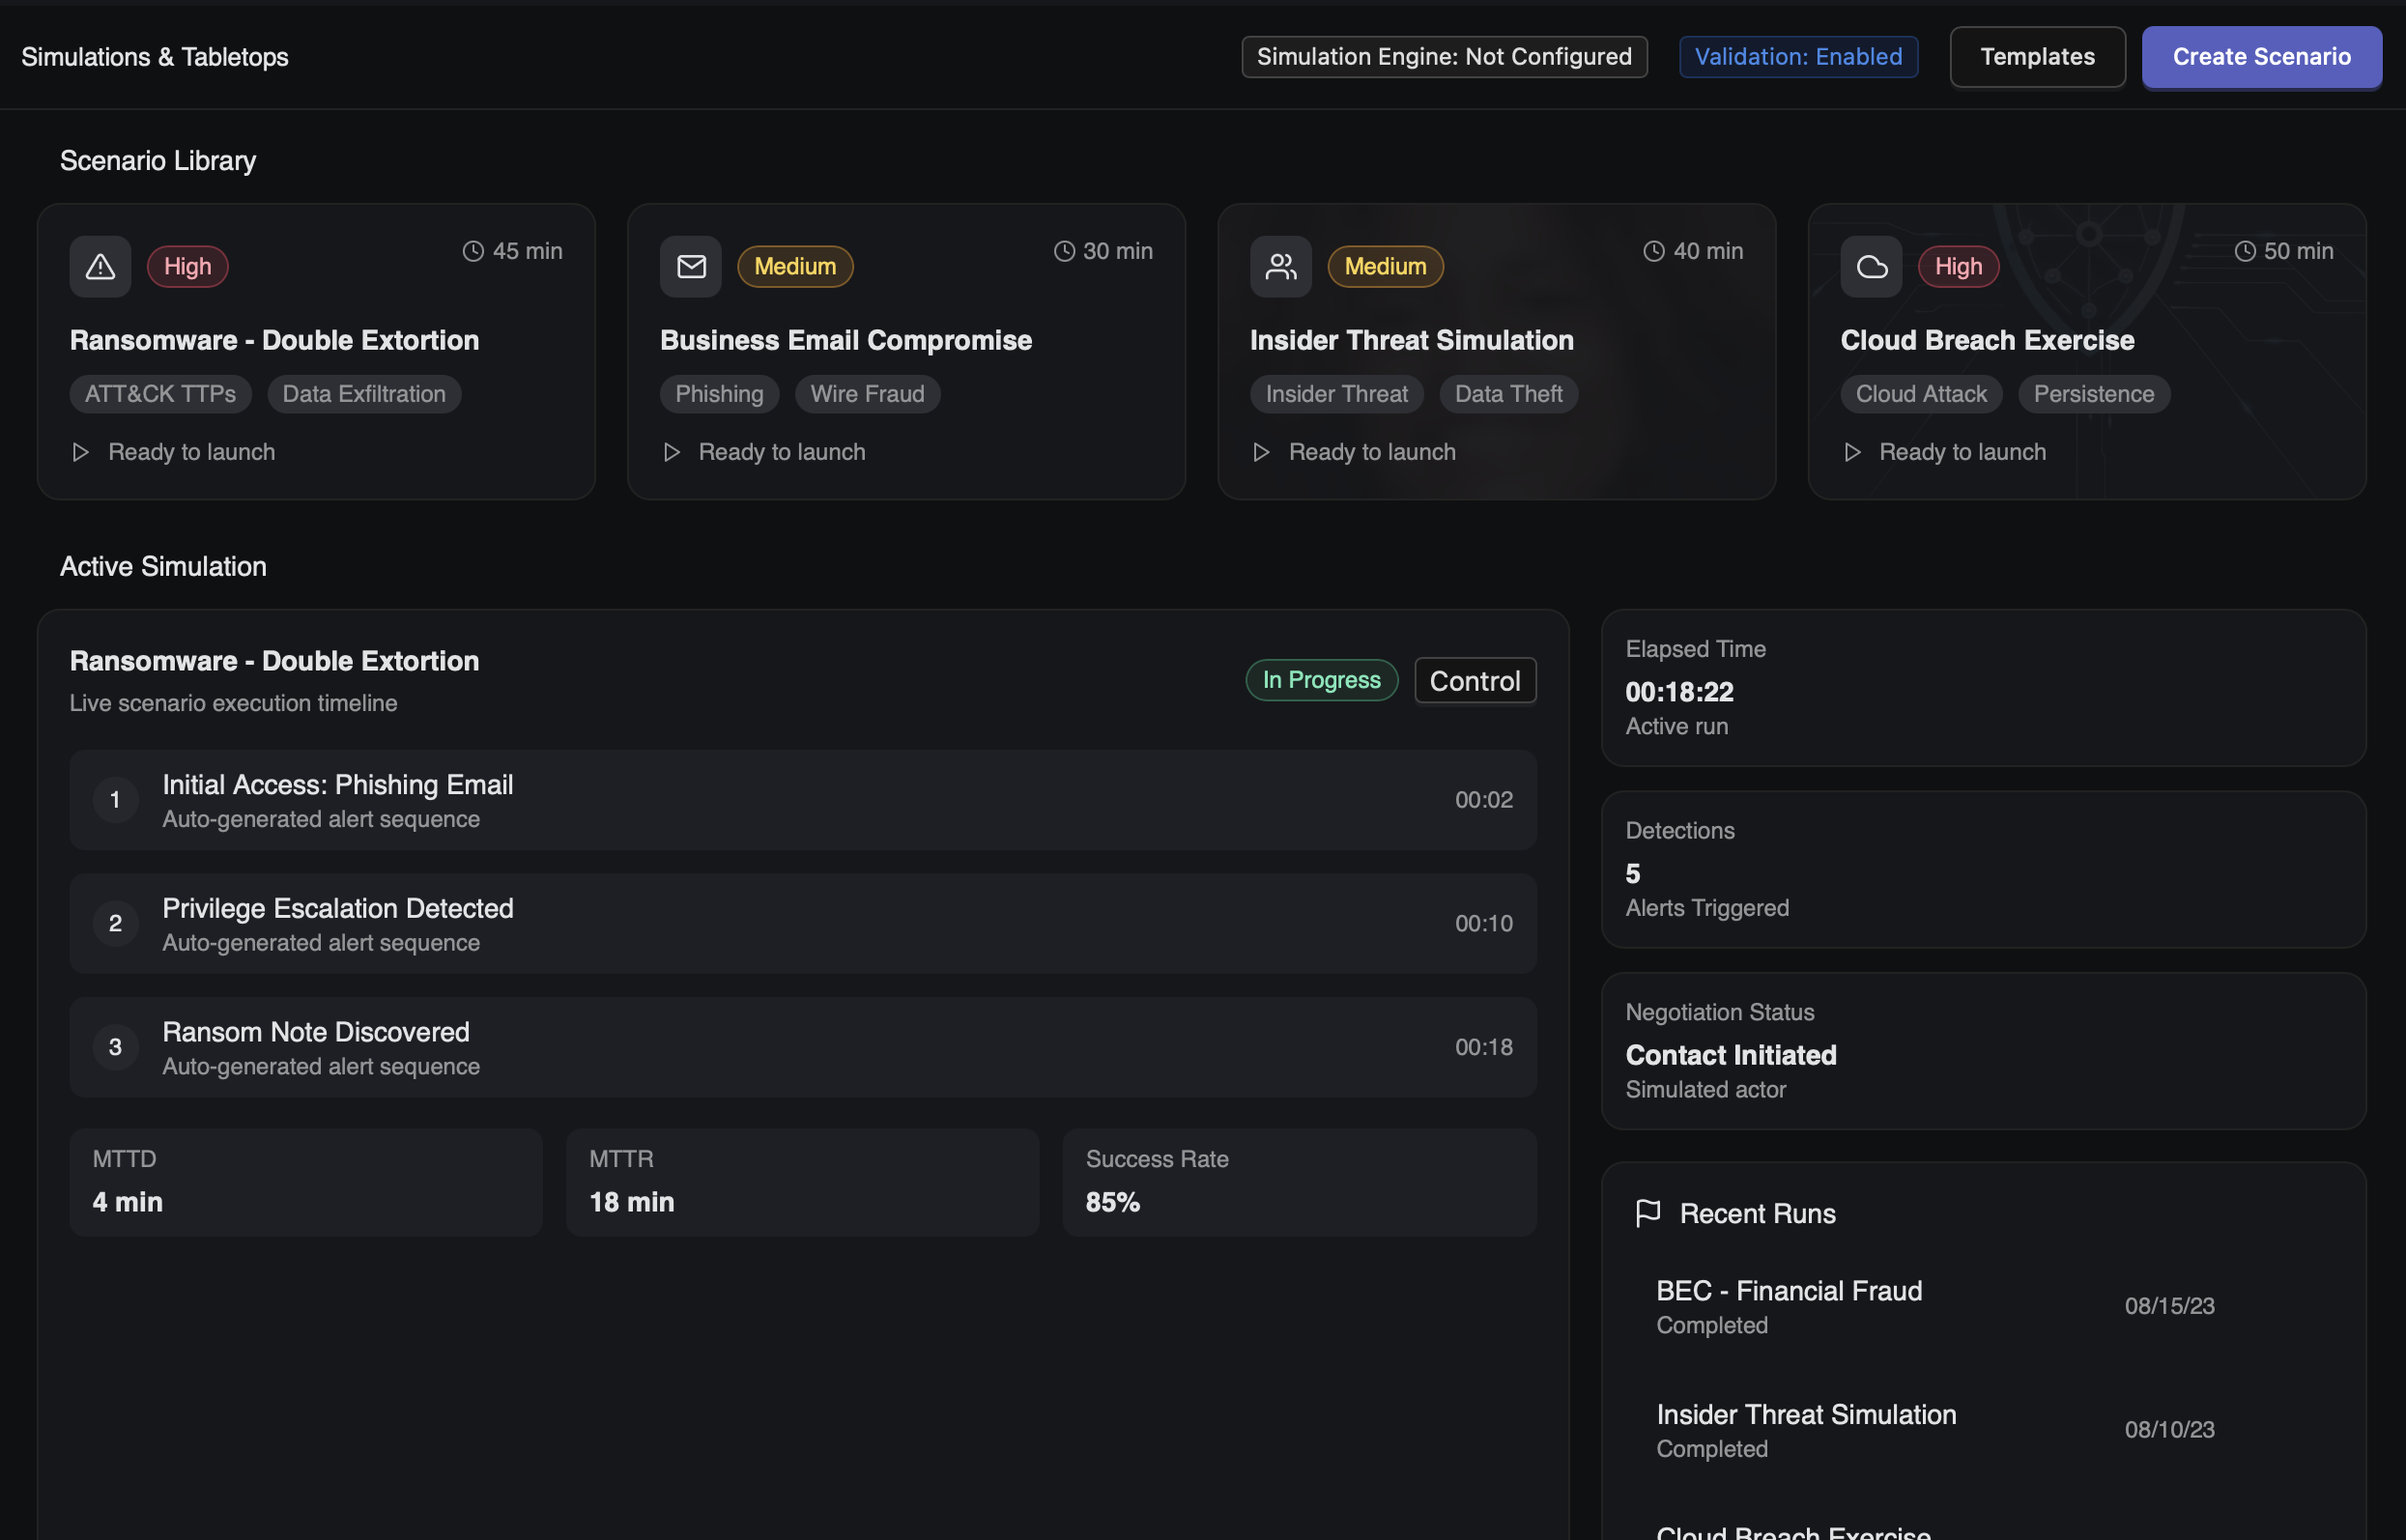Open timeline step Ransom Note Discovered

point(802,1047)
